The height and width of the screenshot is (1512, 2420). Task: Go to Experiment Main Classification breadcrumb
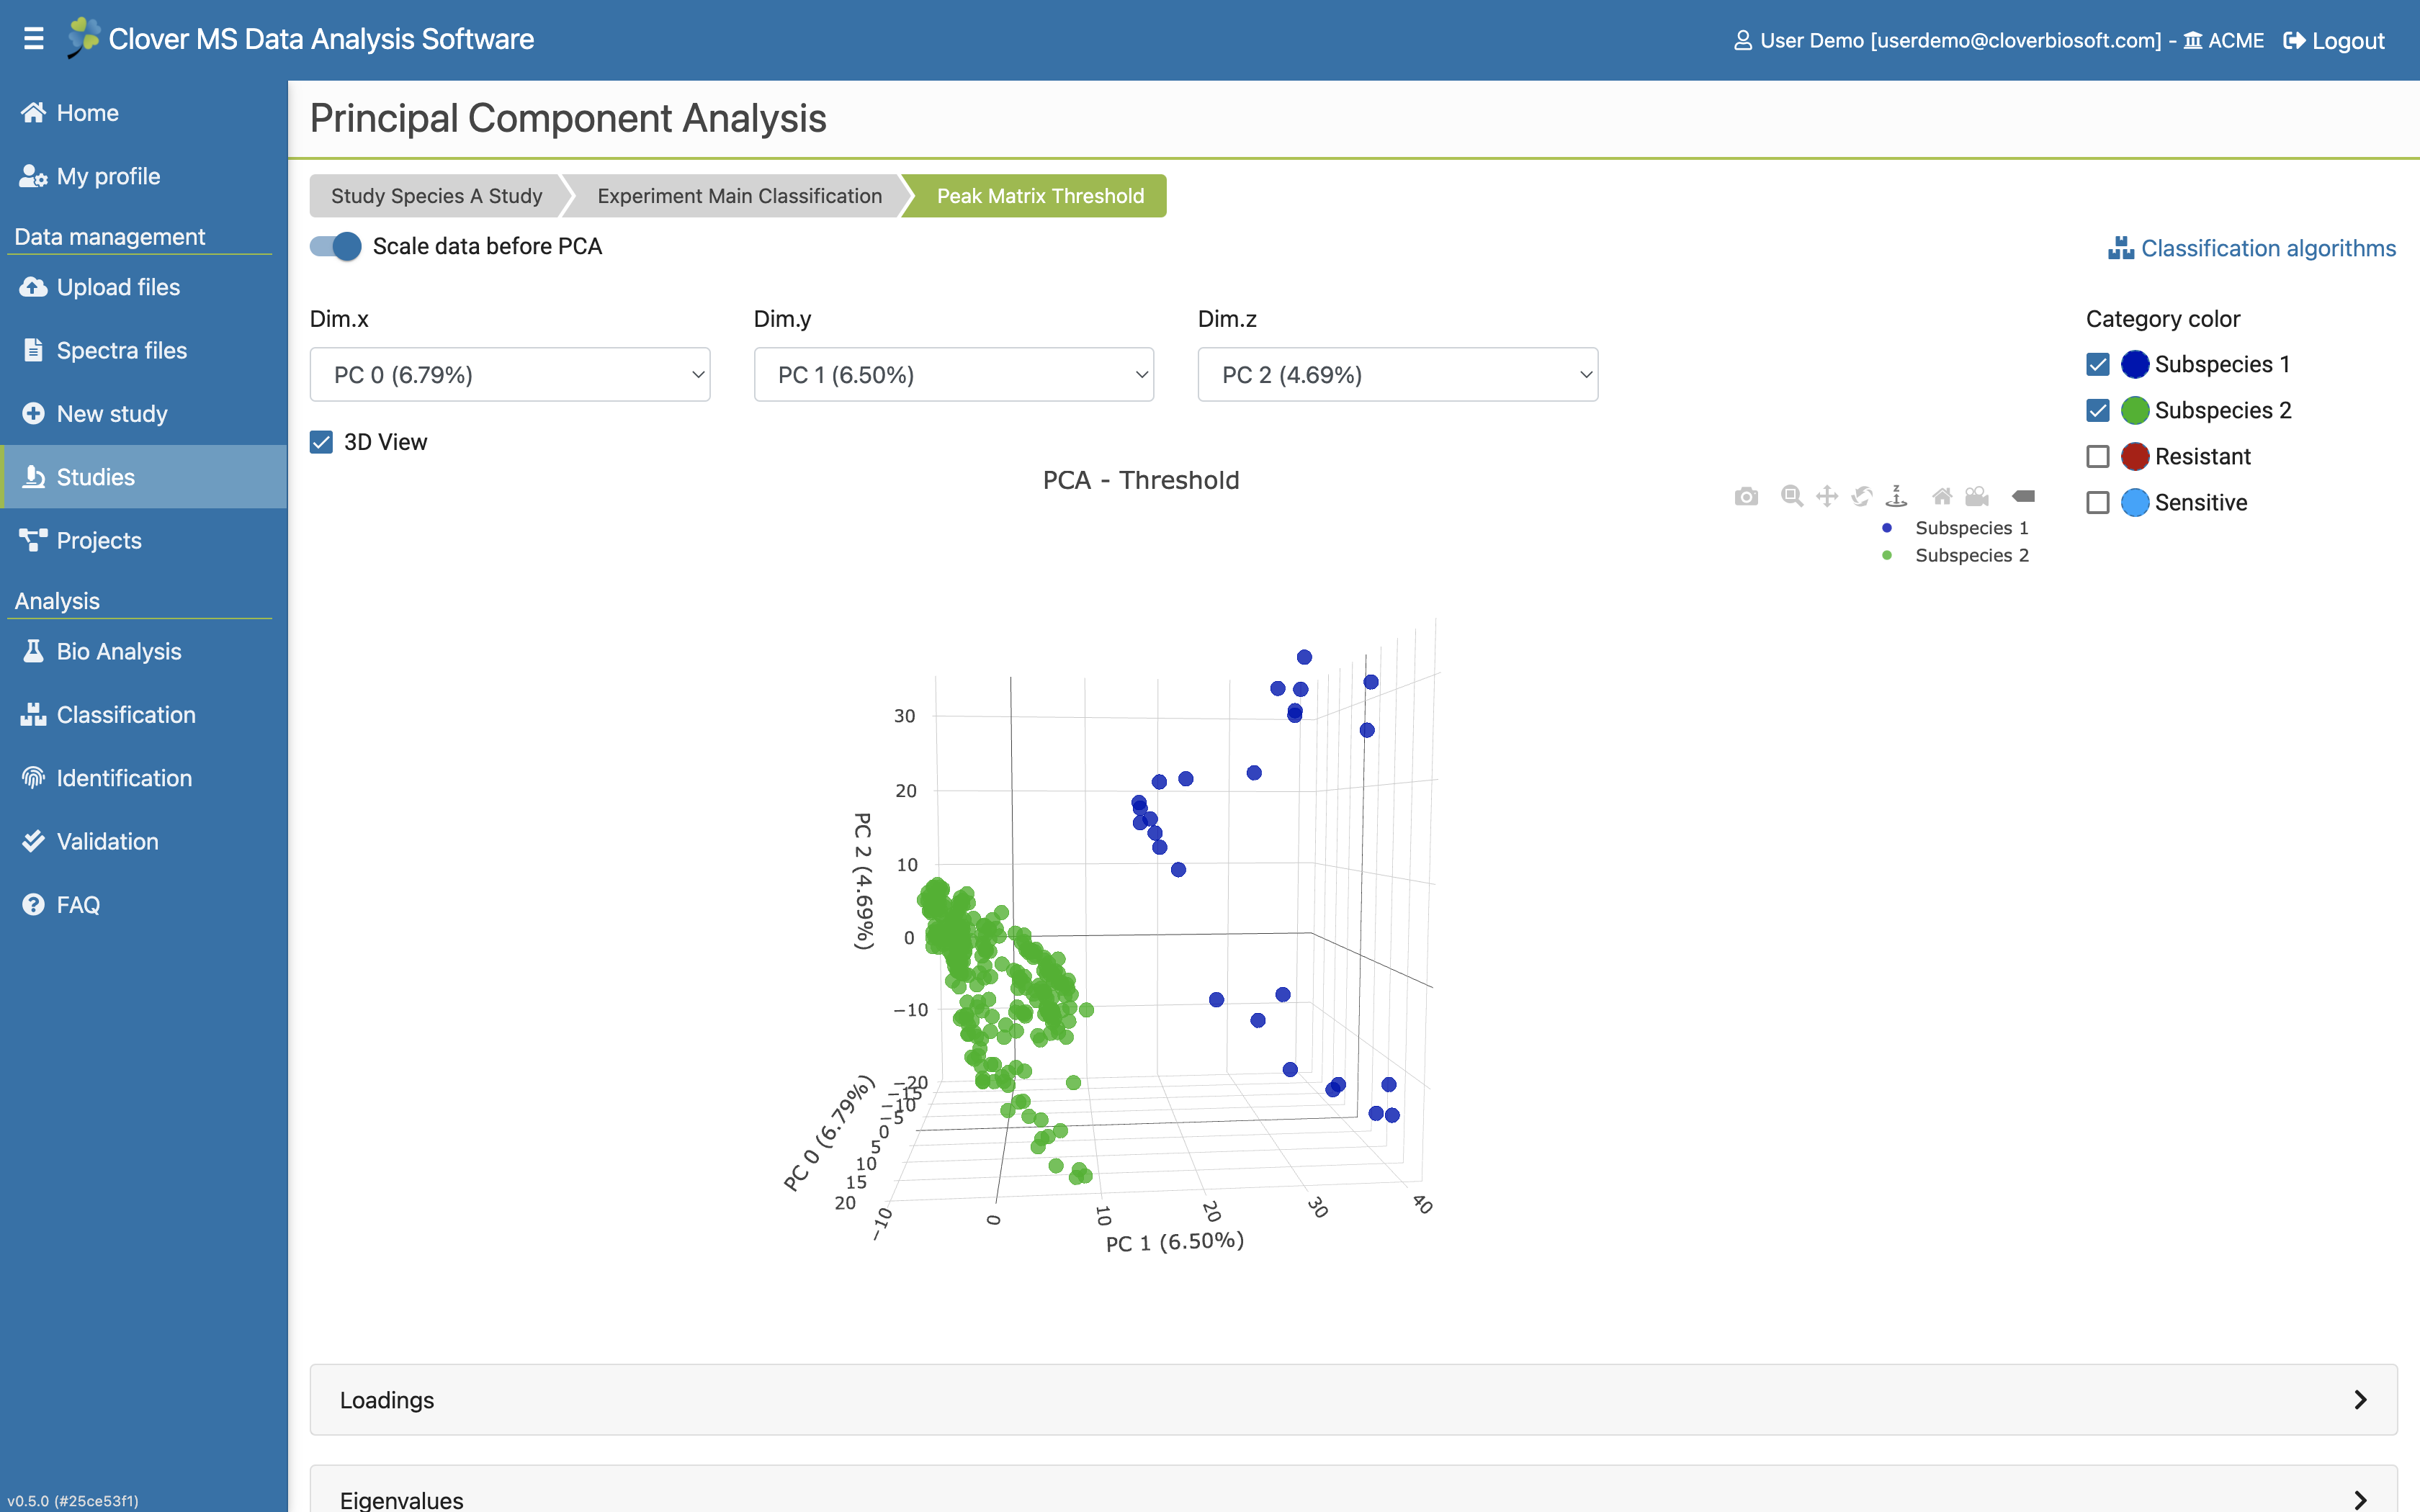click(739, 196)
